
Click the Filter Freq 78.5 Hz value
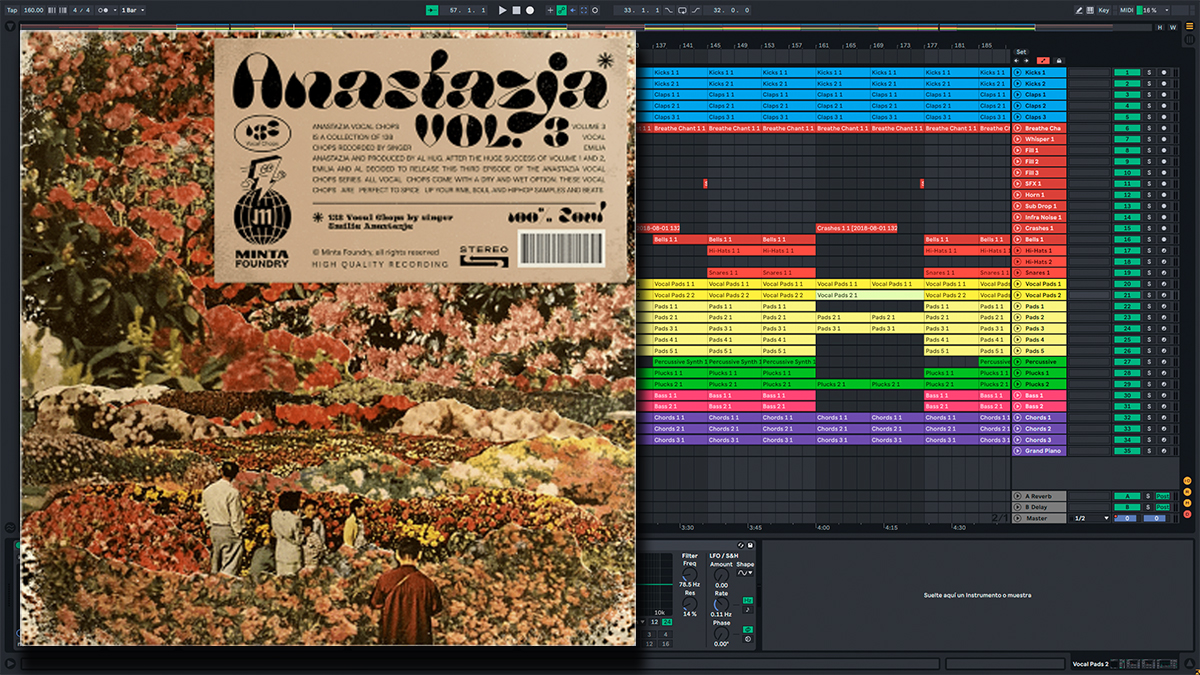point(690,584)
